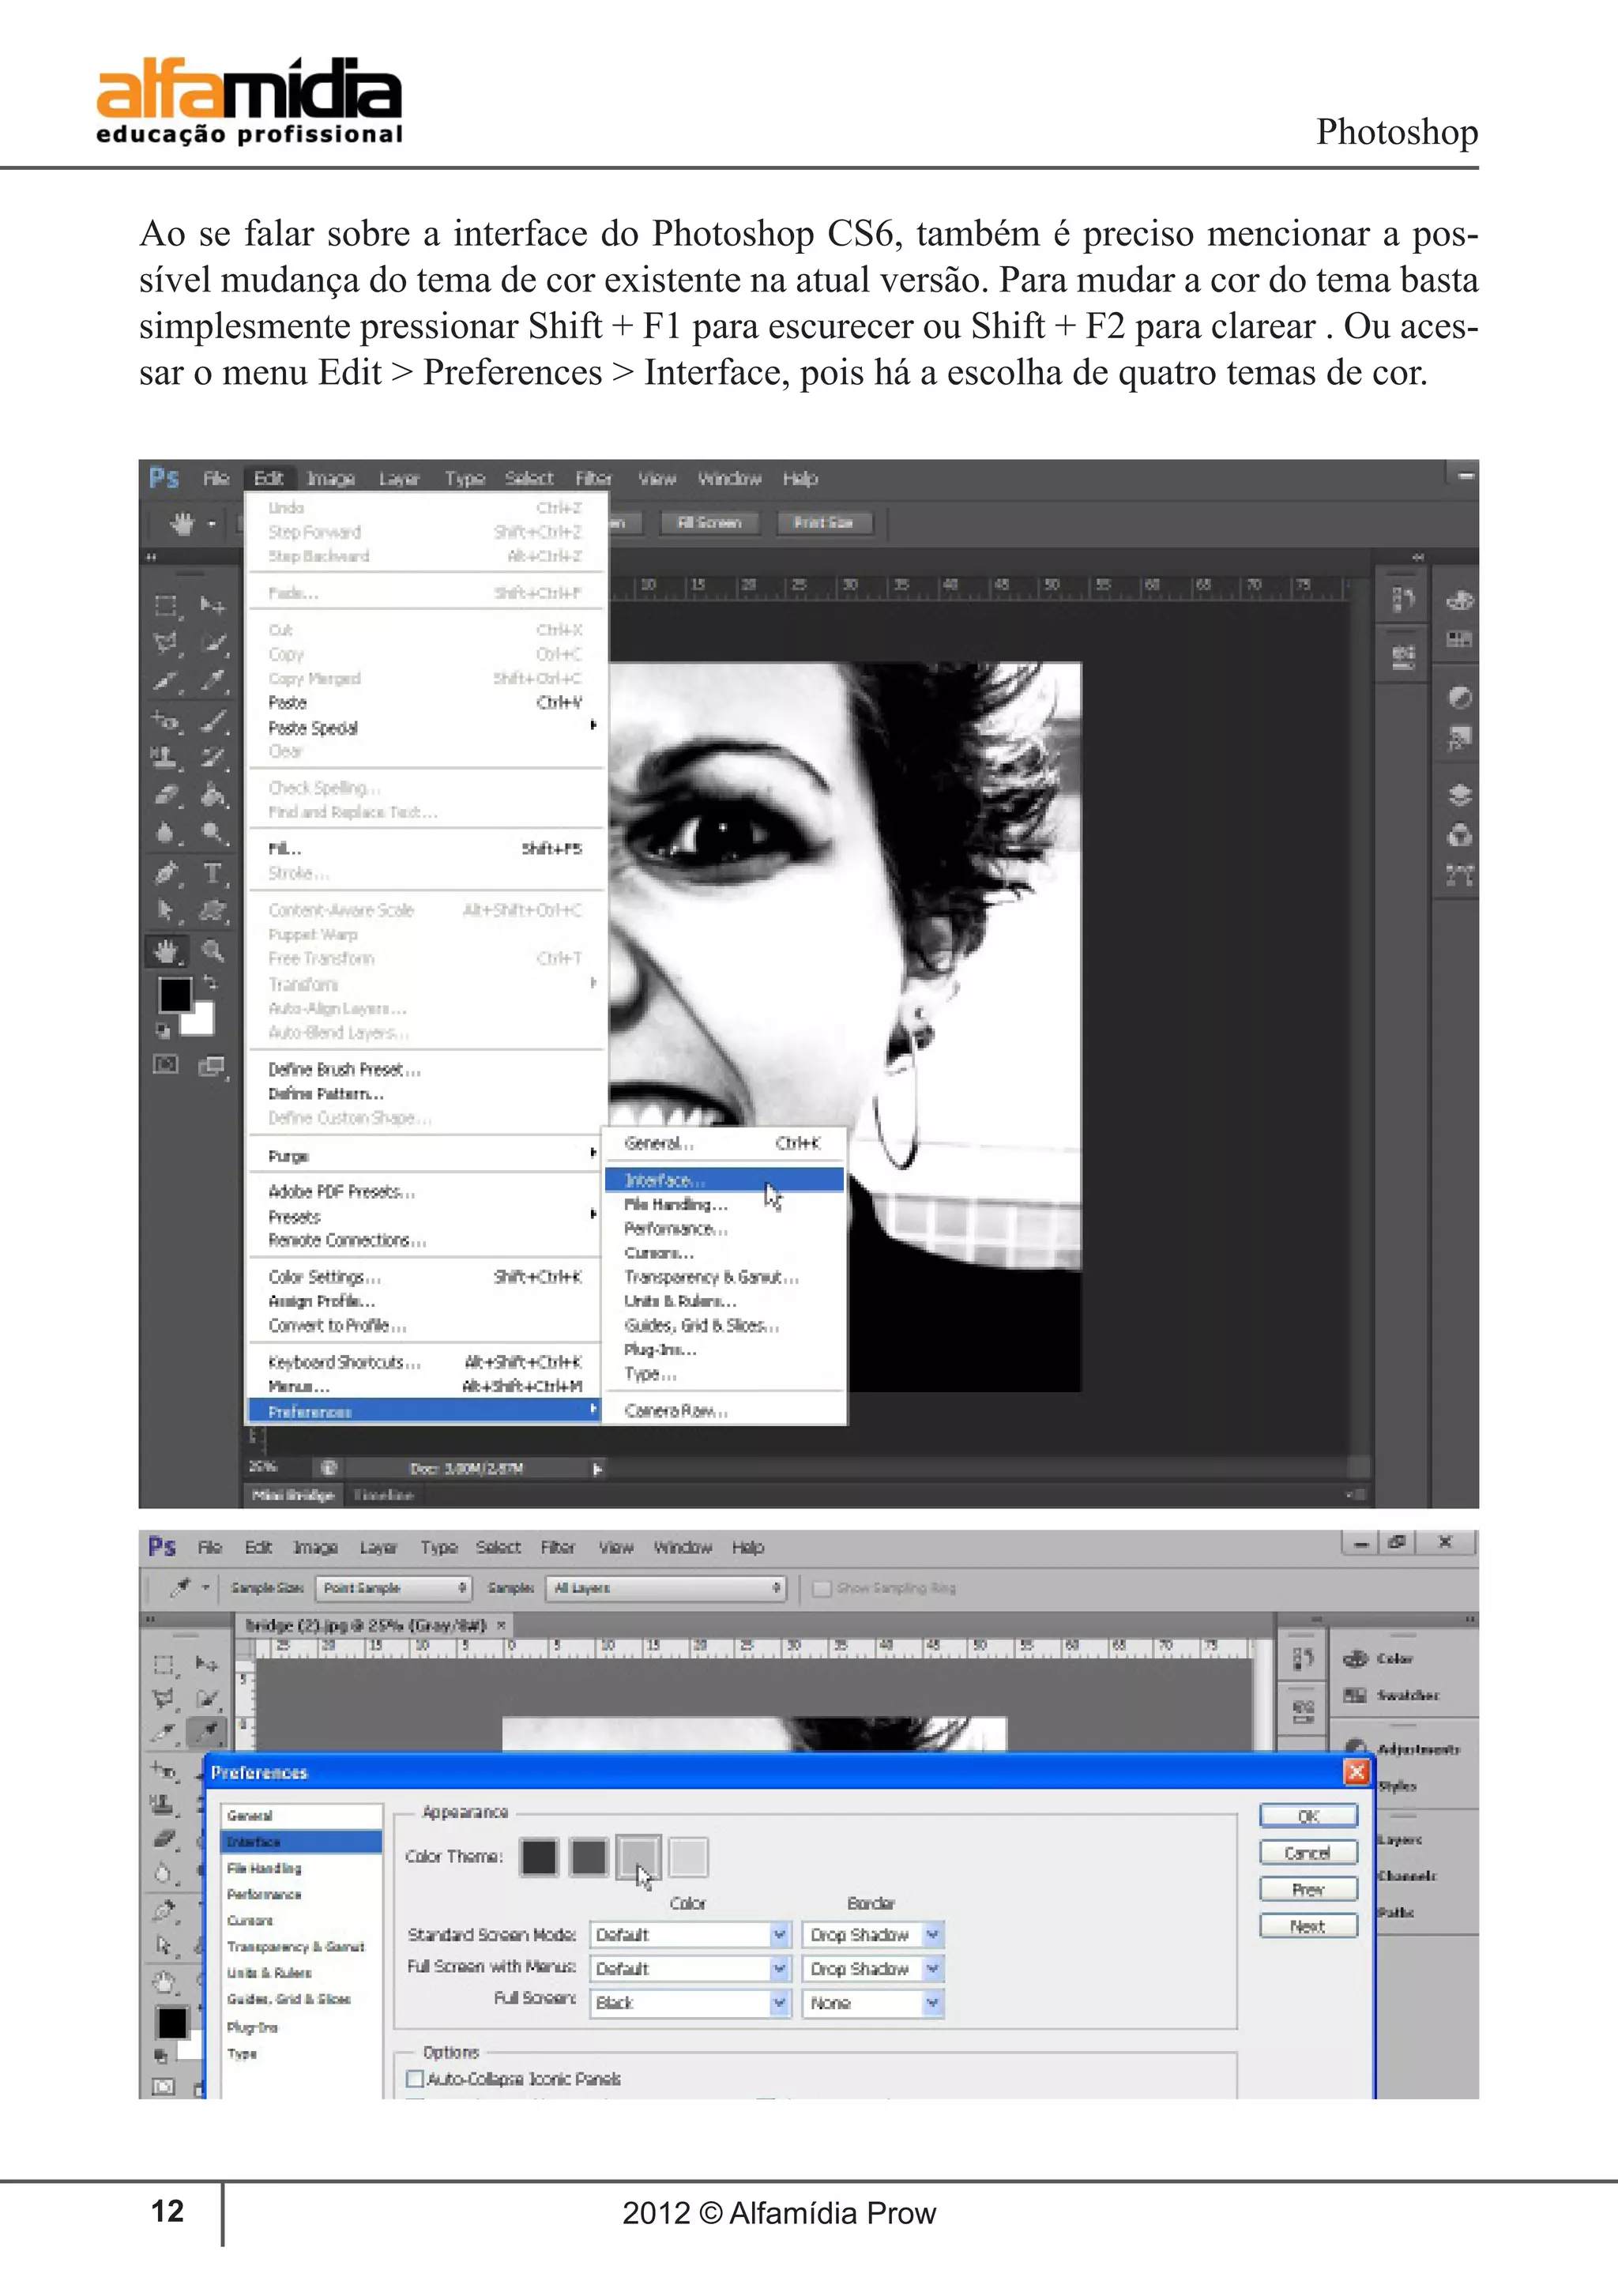Click the Print Size button in upper options bar

click(824, 522)
